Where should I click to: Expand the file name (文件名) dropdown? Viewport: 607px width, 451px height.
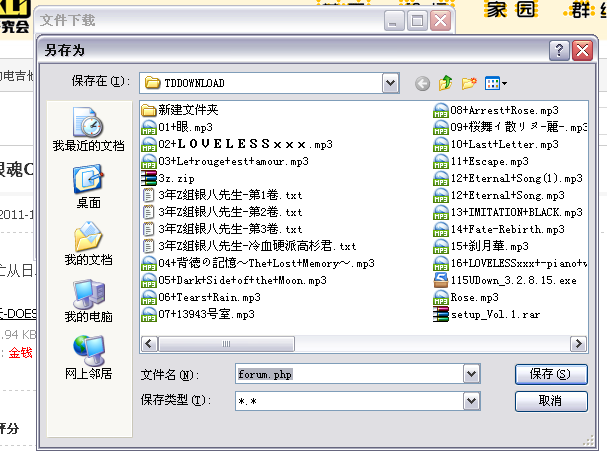(x=471, y=374)
